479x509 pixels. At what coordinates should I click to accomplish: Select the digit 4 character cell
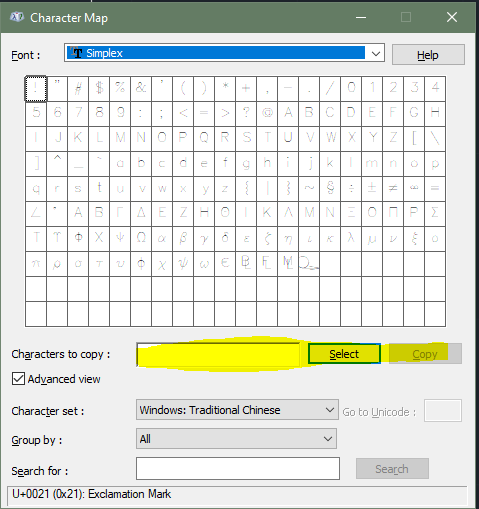(x=435, y=89)
